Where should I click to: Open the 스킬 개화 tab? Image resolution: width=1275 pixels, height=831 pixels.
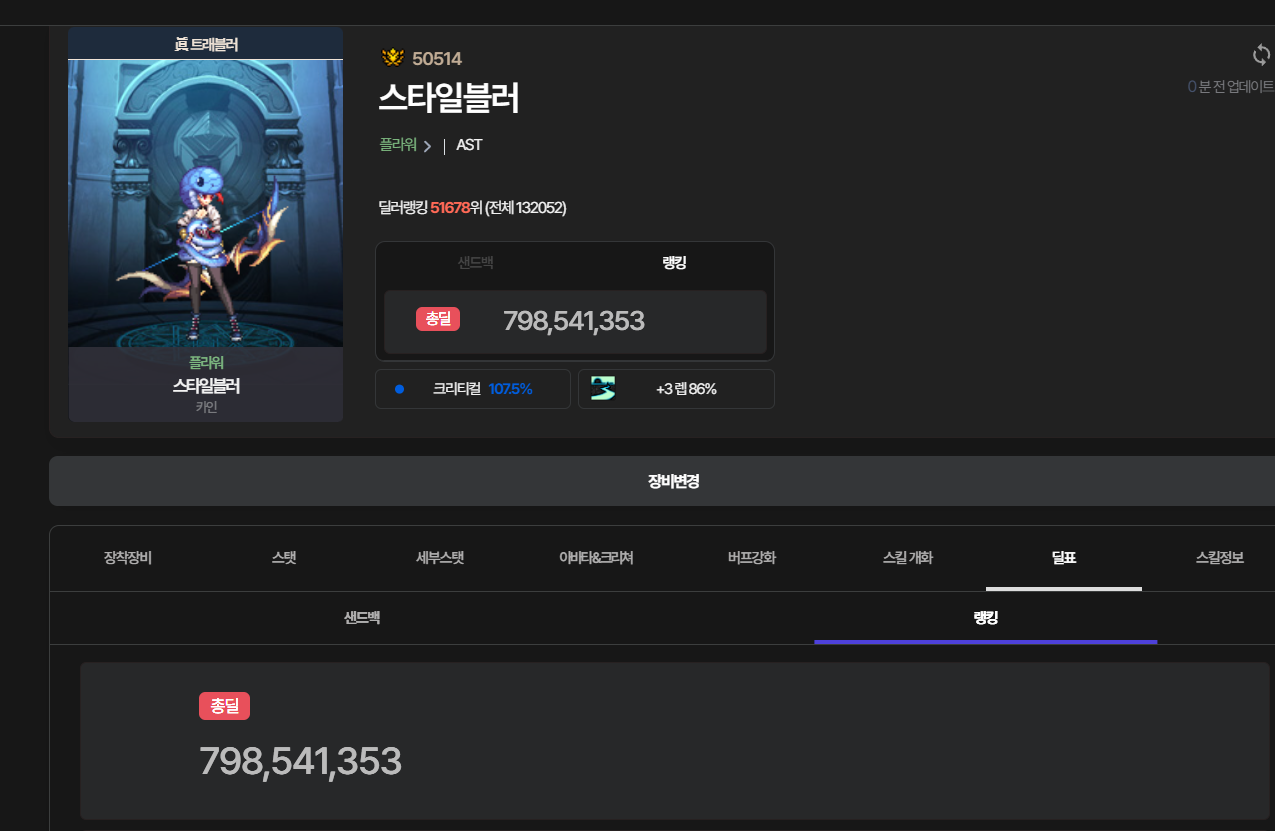pyautogui.click(x=908, y=558)
